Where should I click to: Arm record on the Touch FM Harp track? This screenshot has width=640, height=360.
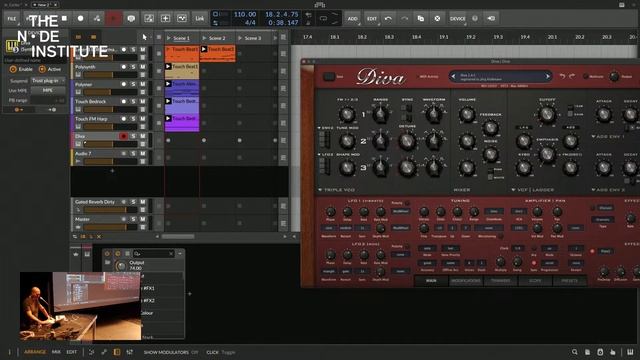pyautogui.click(x=124, y=119)
